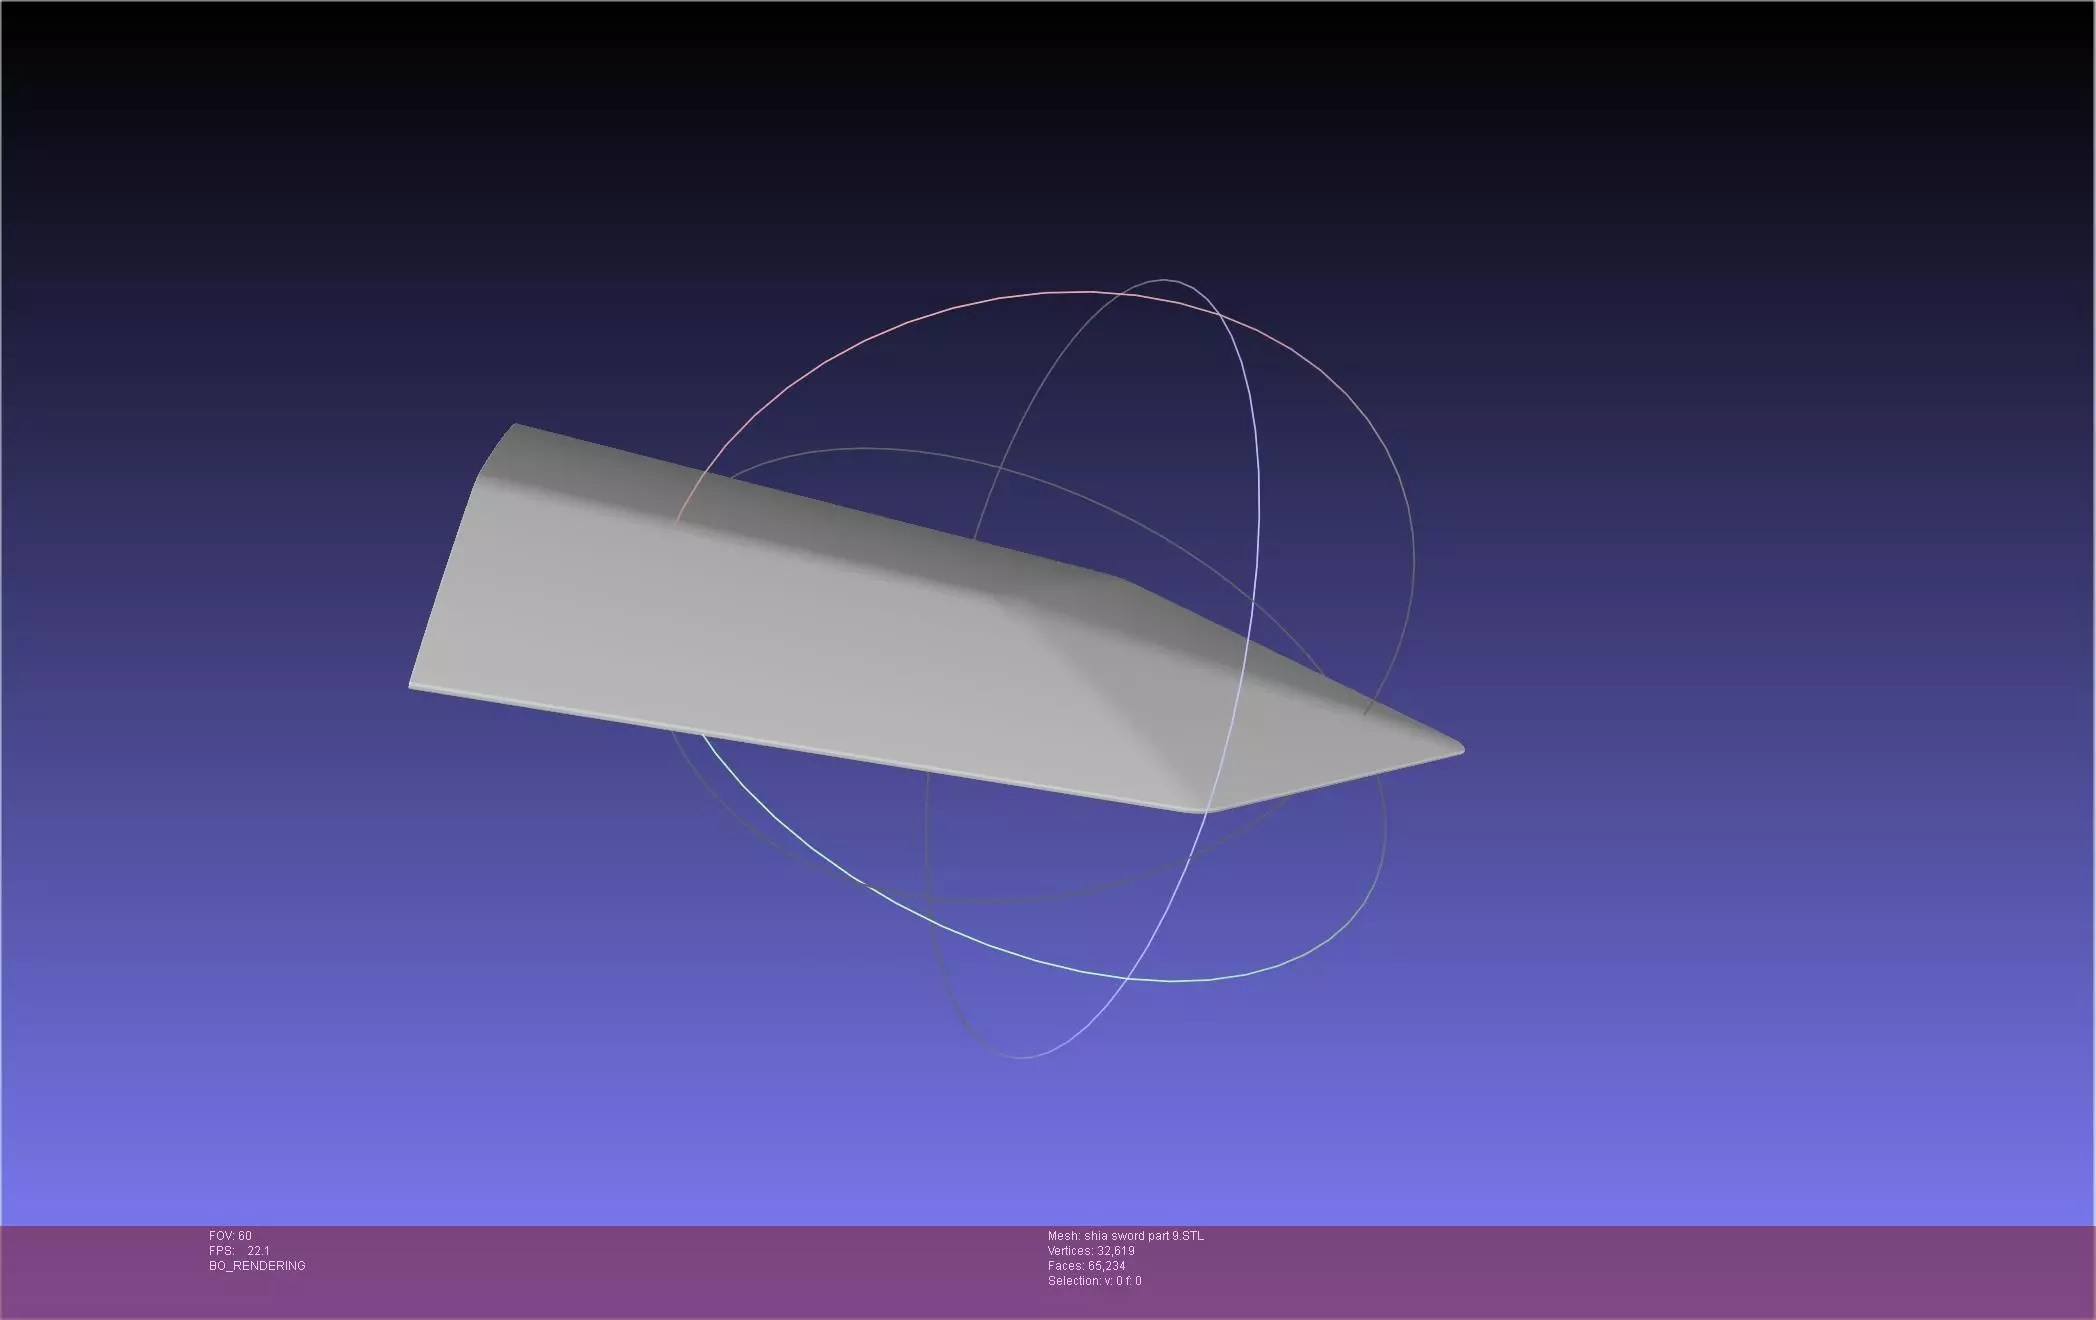
Task: Click the pointed tip of the sword blade
Action: (x=1458, y=748)
